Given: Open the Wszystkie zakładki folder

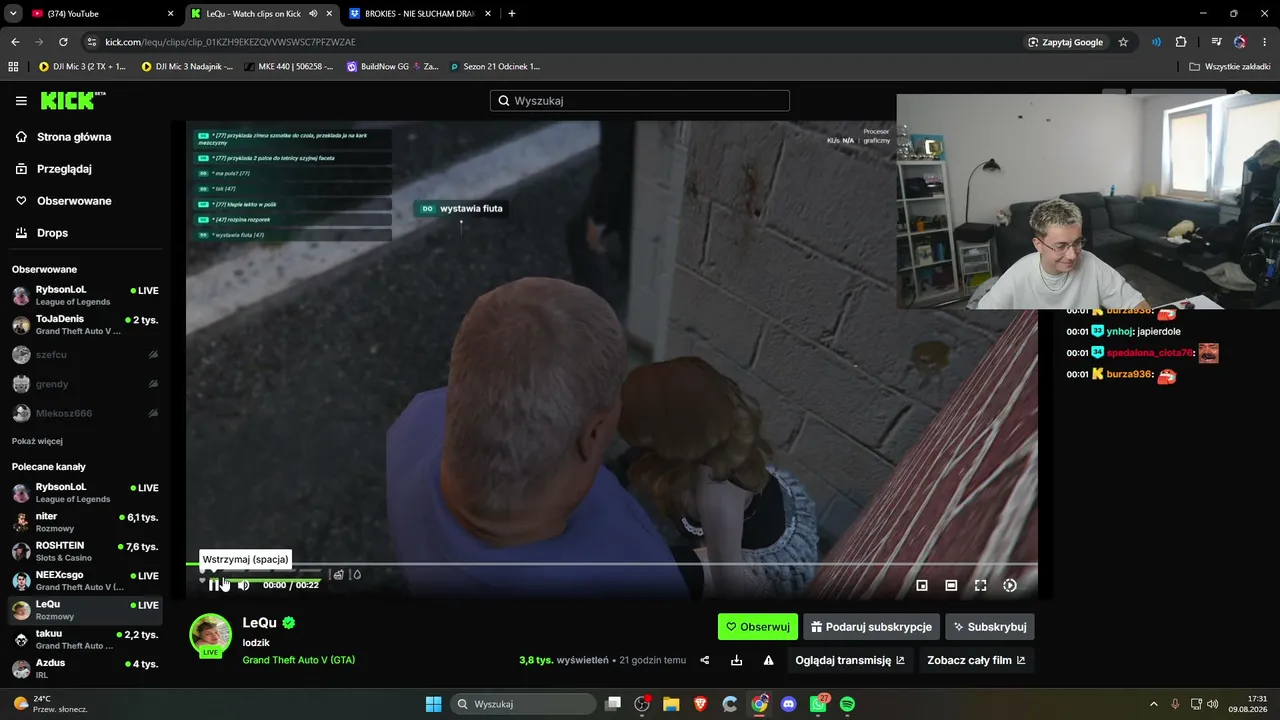Looking at the screenshot, I should pos(1230,67).
